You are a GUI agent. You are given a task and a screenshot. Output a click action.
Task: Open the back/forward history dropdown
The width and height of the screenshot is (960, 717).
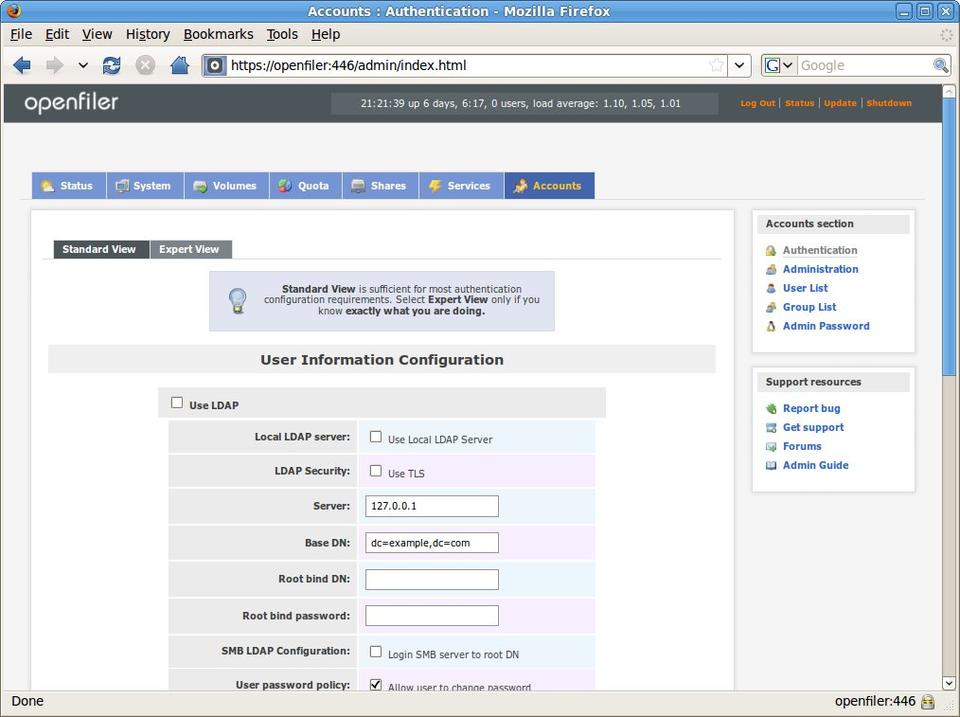[83, 65]
